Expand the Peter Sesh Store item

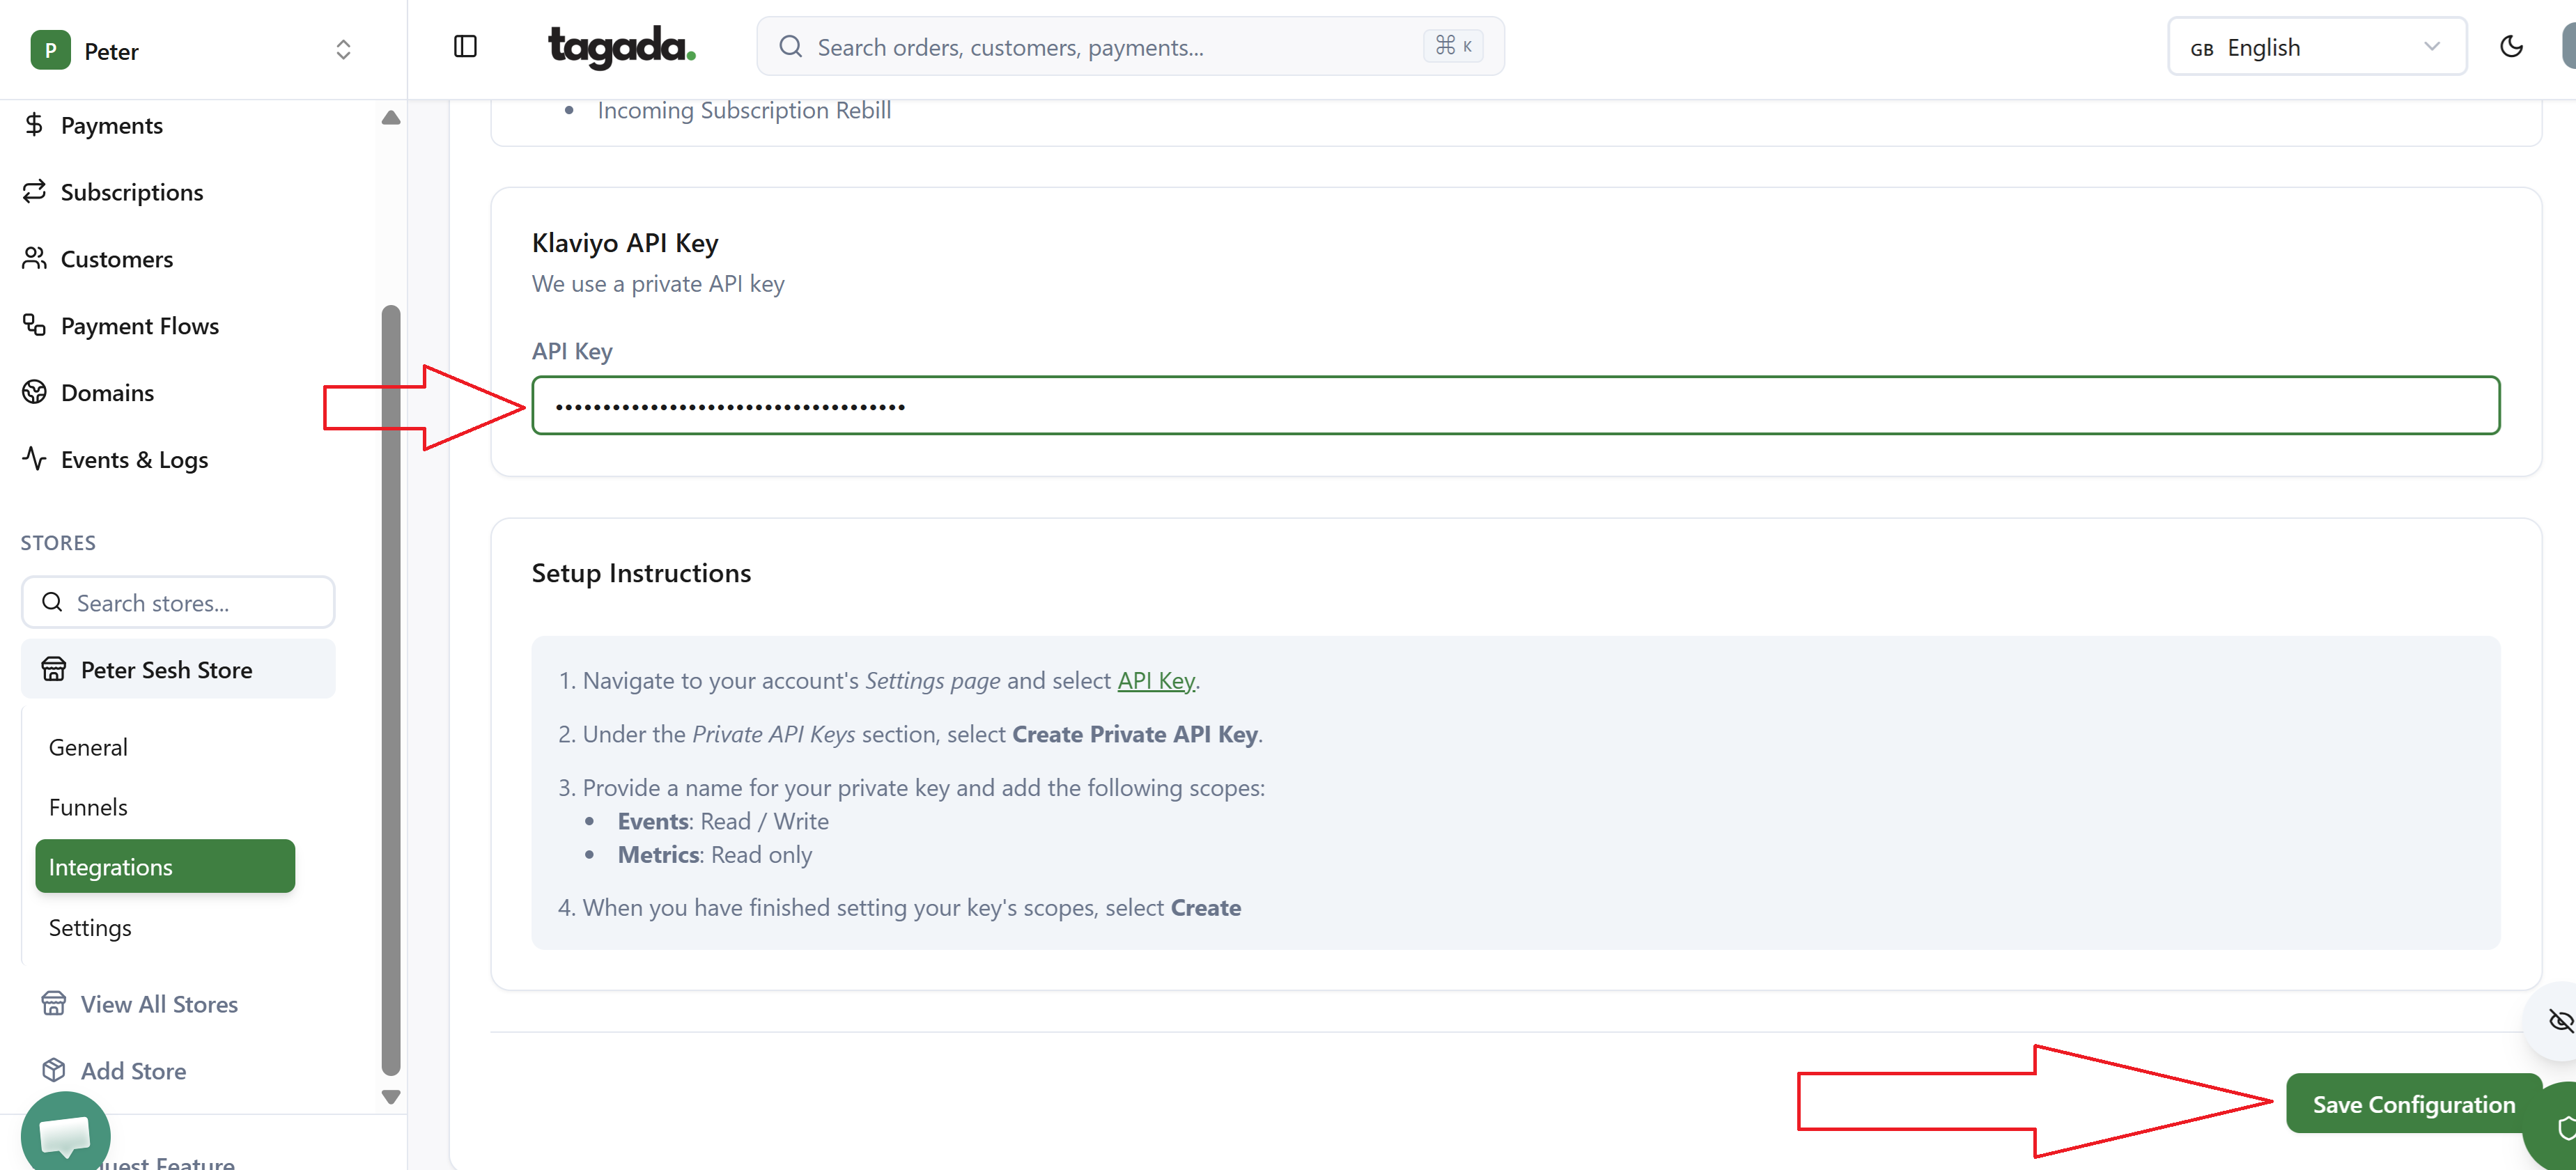coord(178,670)
